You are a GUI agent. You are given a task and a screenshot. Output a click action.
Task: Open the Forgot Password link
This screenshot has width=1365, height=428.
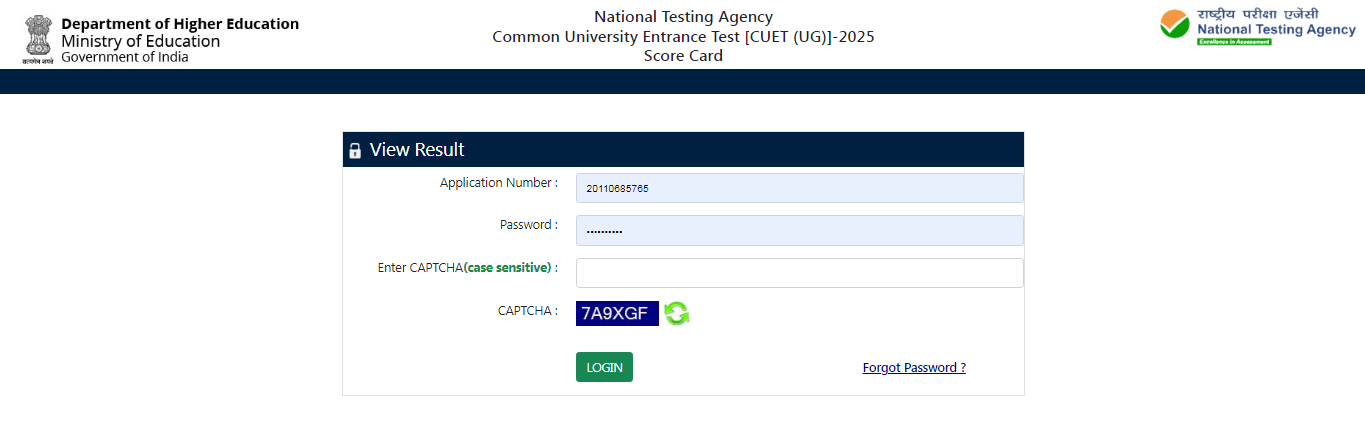tap(914, 368)
